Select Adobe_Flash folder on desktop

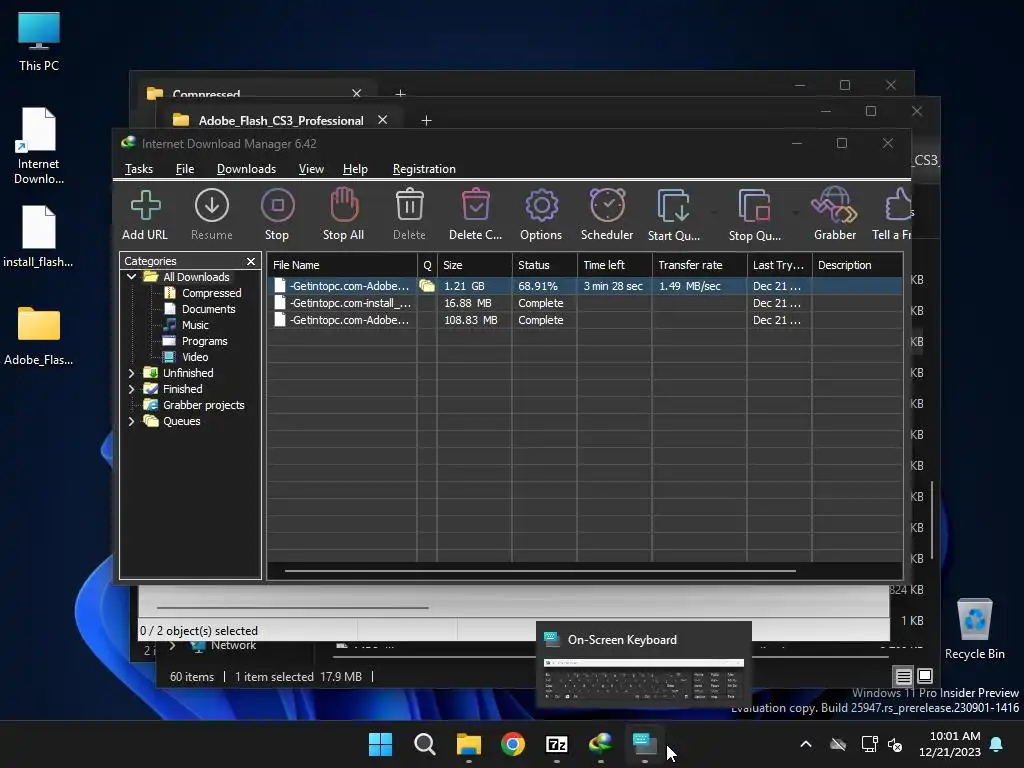(39, 336)
